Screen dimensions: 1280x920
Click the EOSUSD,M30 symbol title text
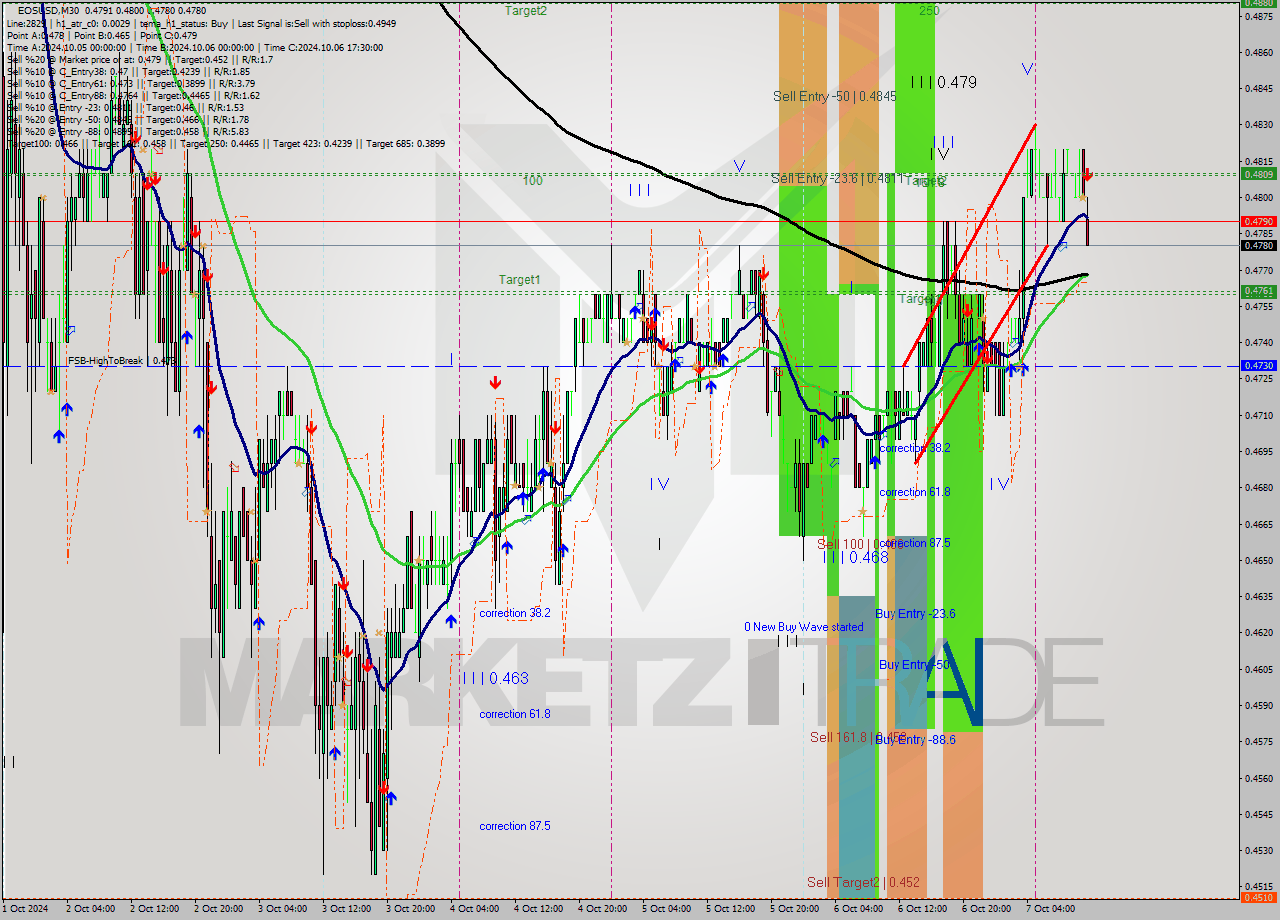[x=49, y=10]
